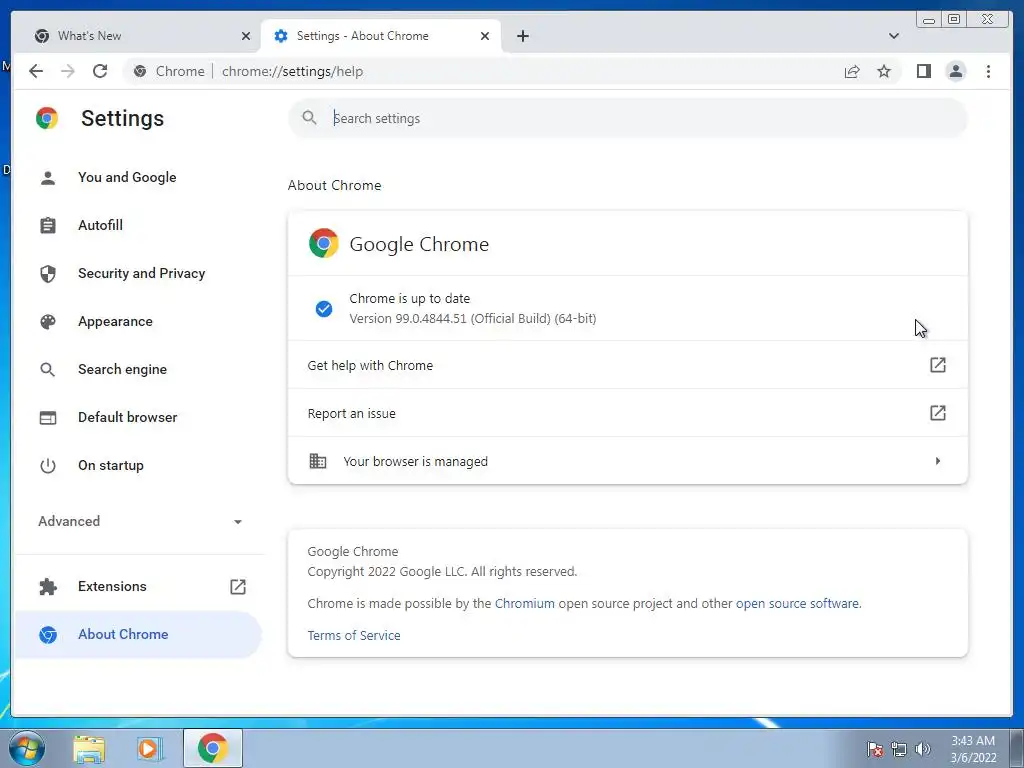Click the palette icon for Appearance

coord(48,321)
